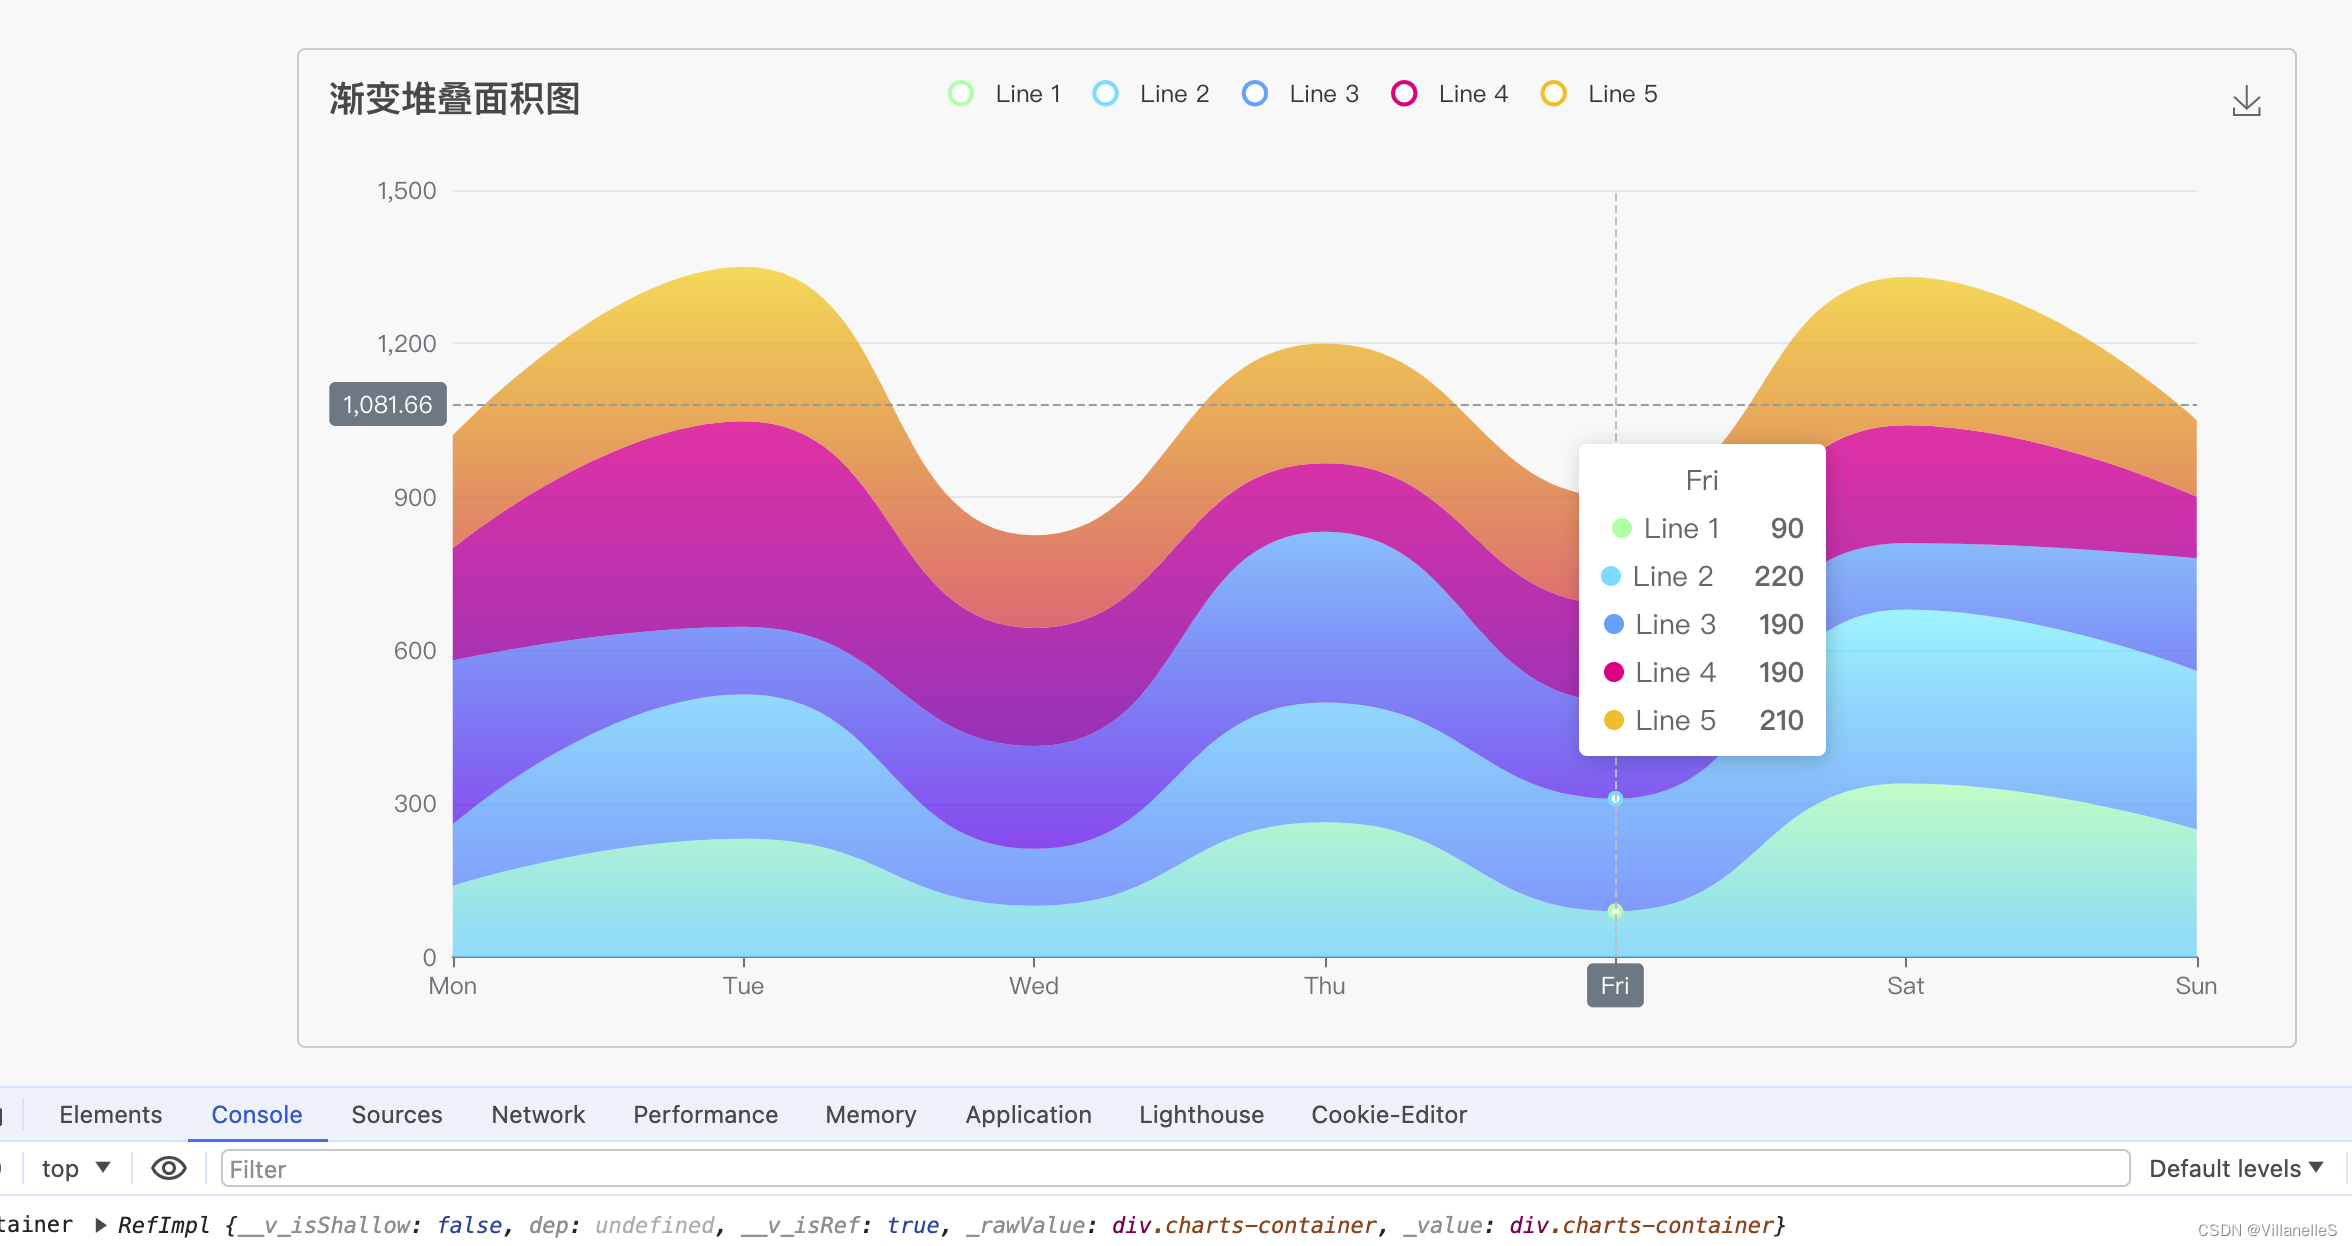
Task: Open the Lighthouse tab
Action: click(1201, 1114)
